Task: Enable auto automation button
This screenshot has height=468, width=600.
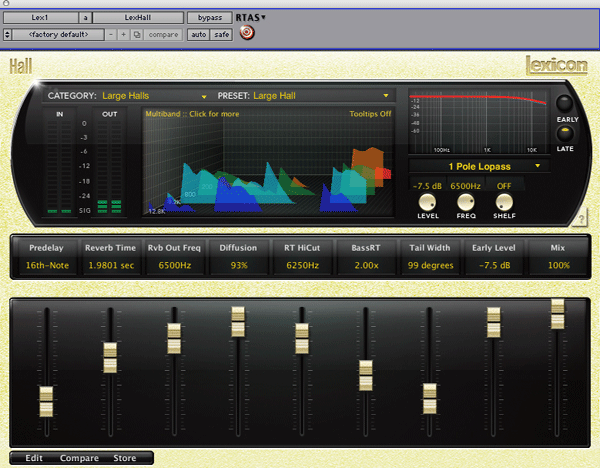Action: (199, 34)
